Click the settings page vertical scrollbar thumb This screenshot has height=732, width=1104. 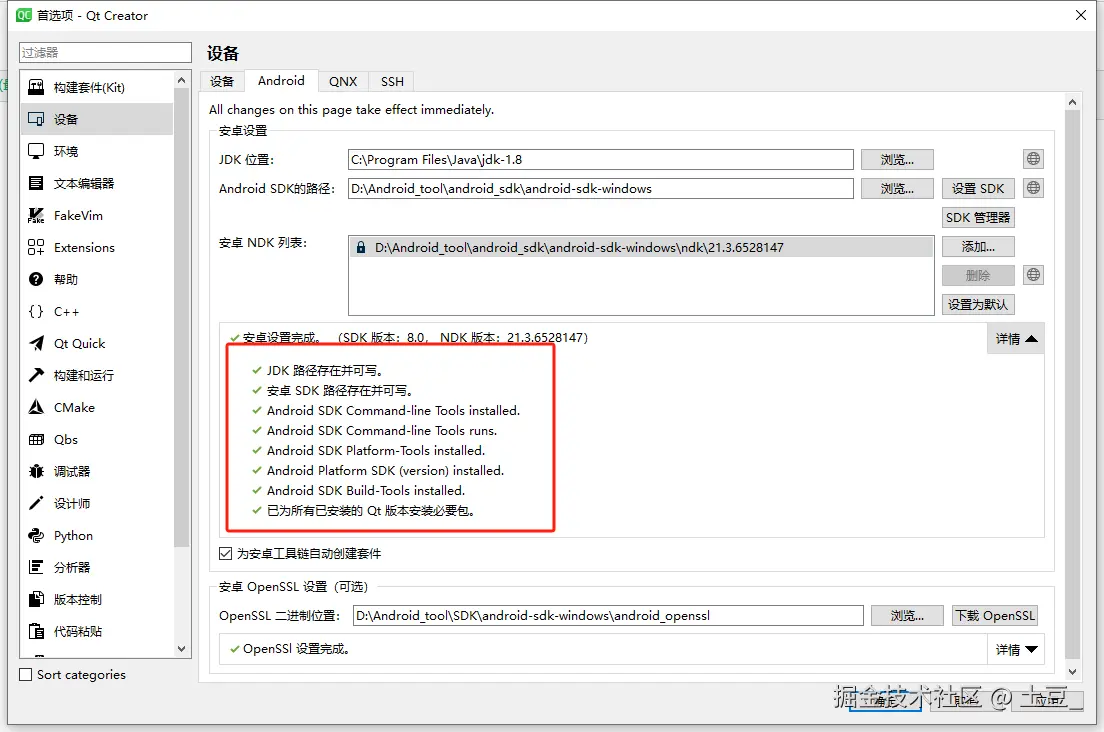(x=1072, y=384)
